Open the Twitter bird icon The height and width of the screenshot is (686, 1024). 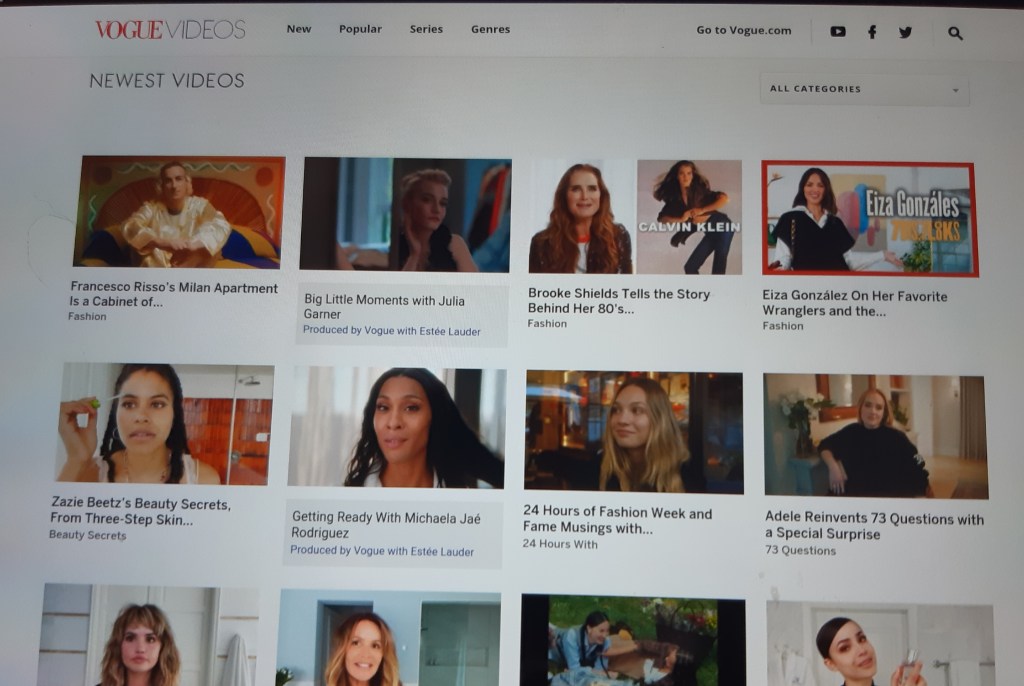pos(905,32)
